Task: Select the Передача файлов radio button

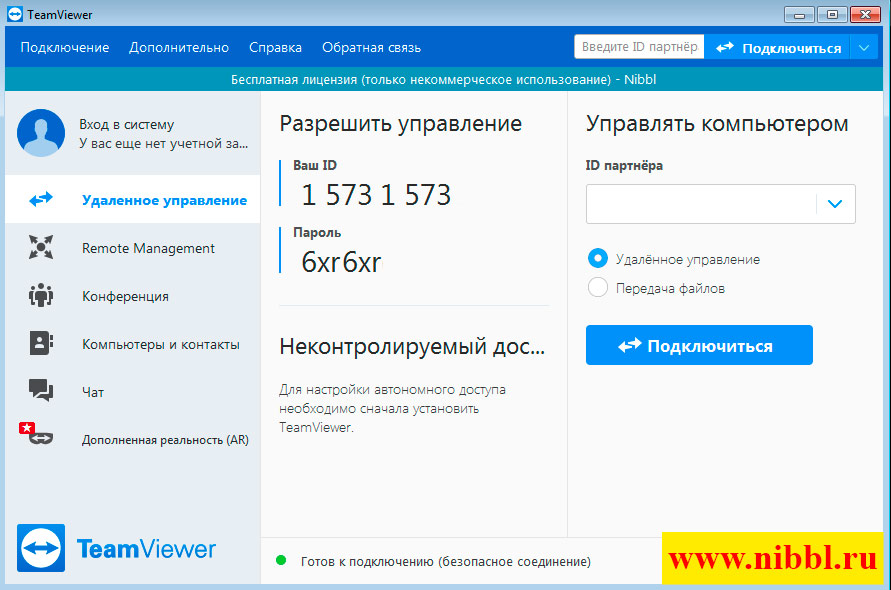Action: (x=598, y=288)
